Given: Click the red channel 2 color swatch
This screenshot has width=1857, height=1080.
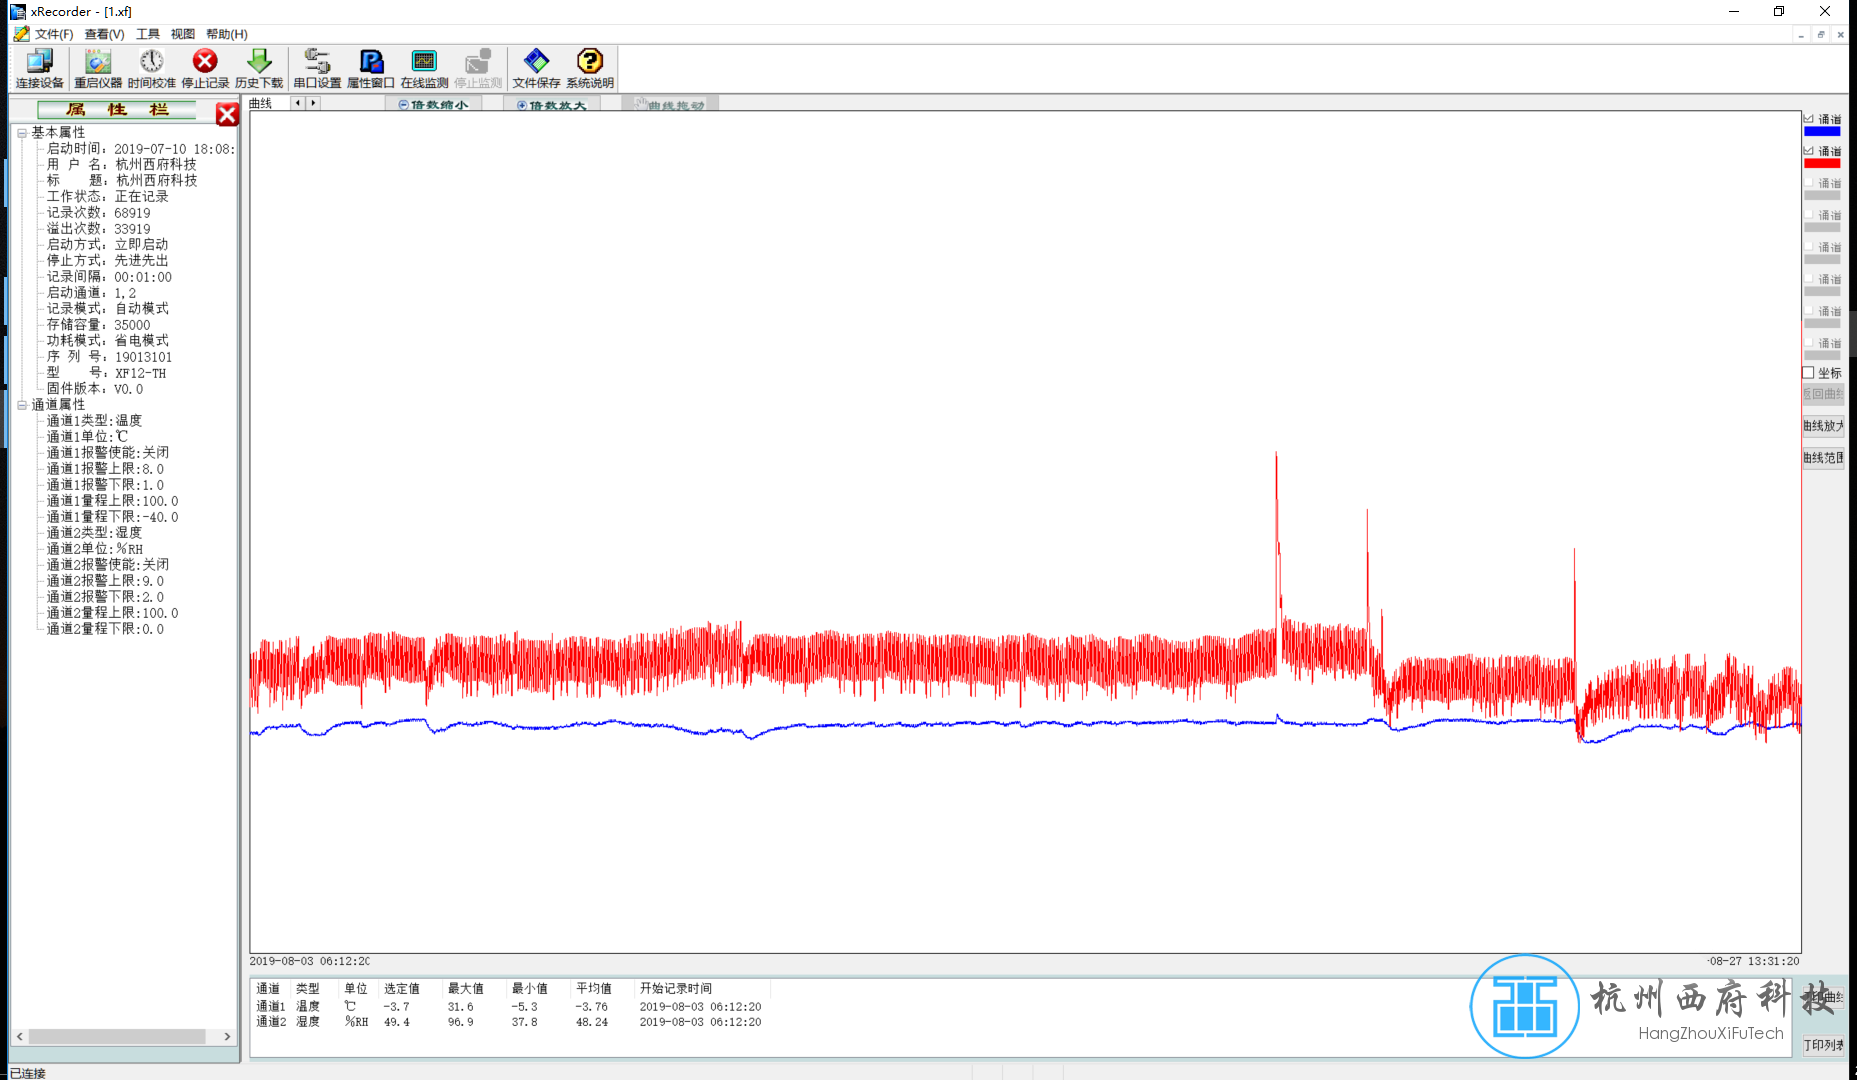Looking at the screenshot, I should [x=1821, y=163].
